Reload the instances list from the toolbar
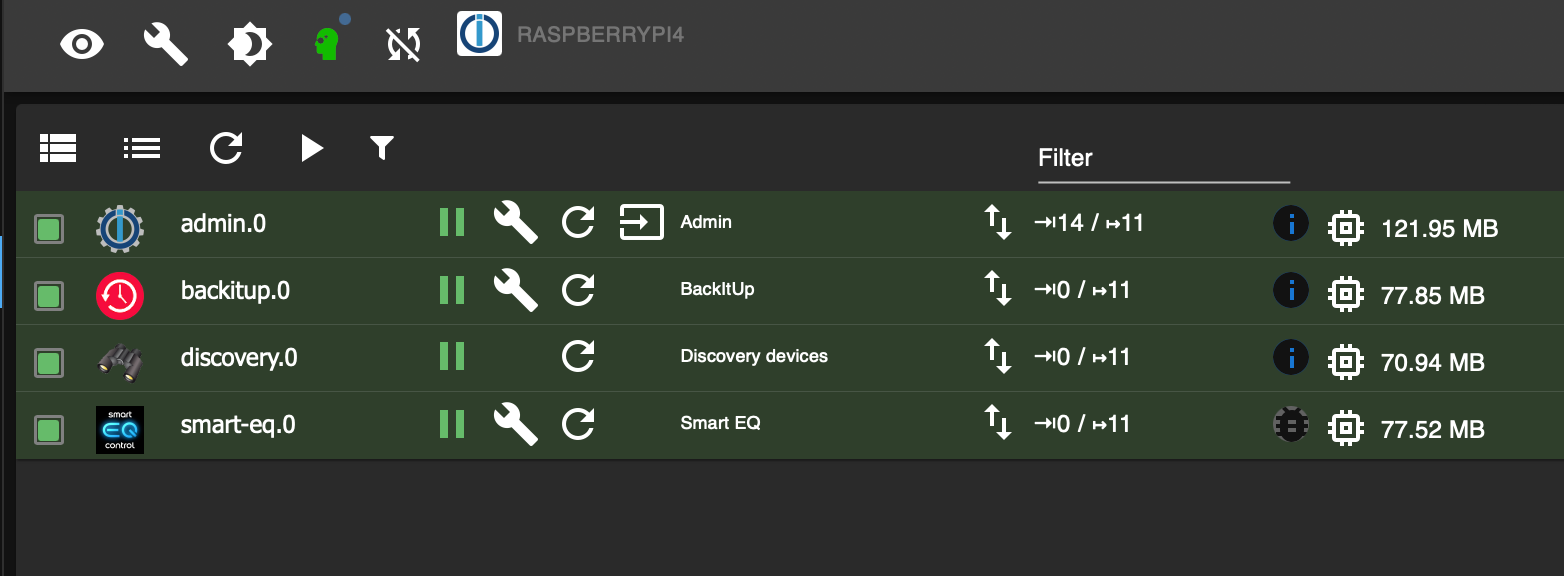 pyautogui.click(x=226, y=148)
